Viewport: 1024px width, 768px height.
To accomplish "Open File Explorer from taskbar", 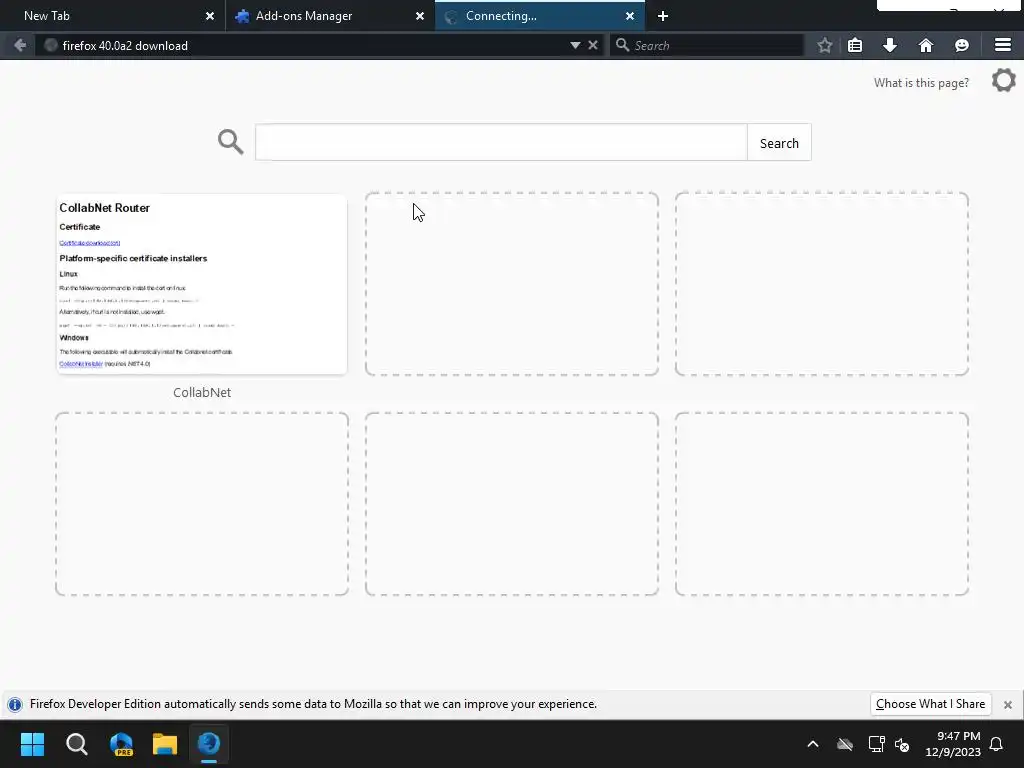I will pos(165,744).
